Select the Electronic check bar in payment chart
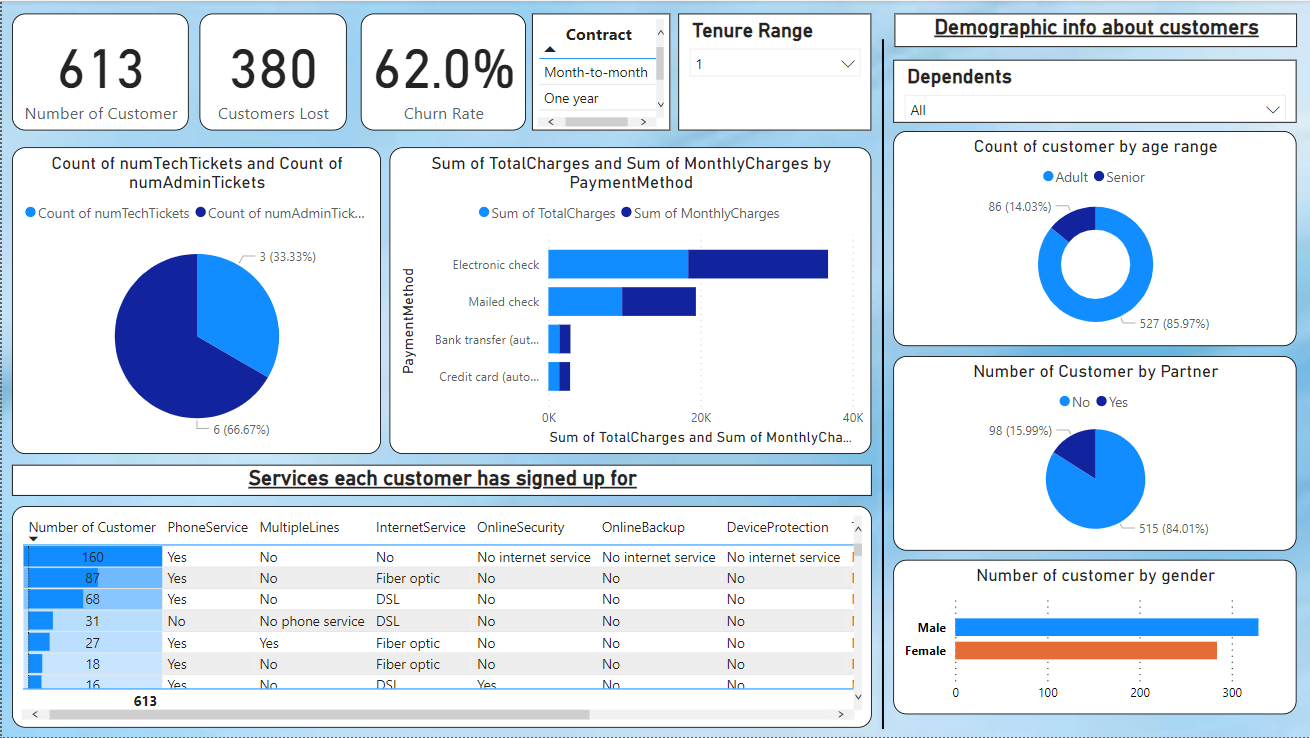Viewport: 1310px width, 738px height. tap(650, 263)
